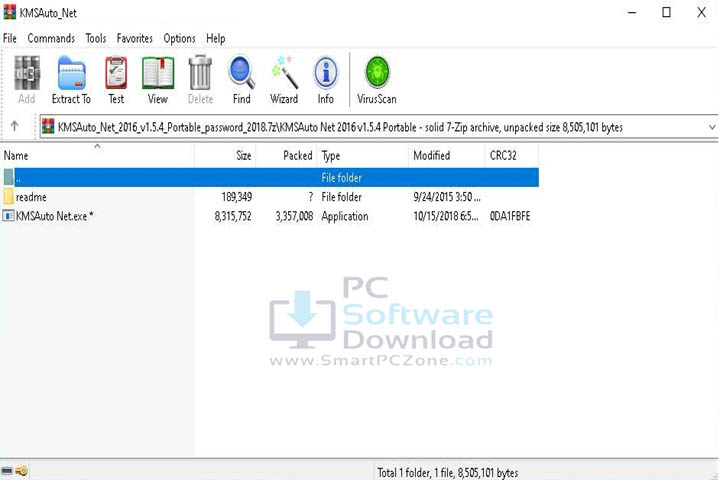Open the Help menu
The width and height of the screenshot is (720, 480).
click(215, 38)
